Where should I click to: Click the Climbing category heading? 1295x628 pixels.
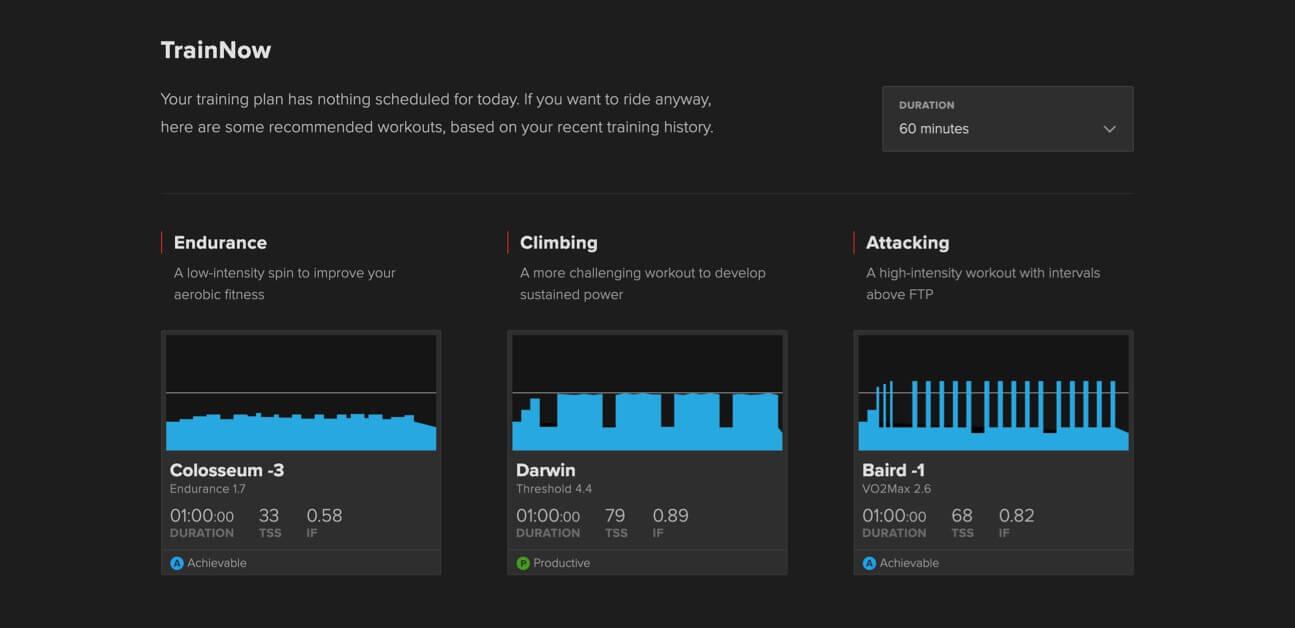click(x=558, y=243)
